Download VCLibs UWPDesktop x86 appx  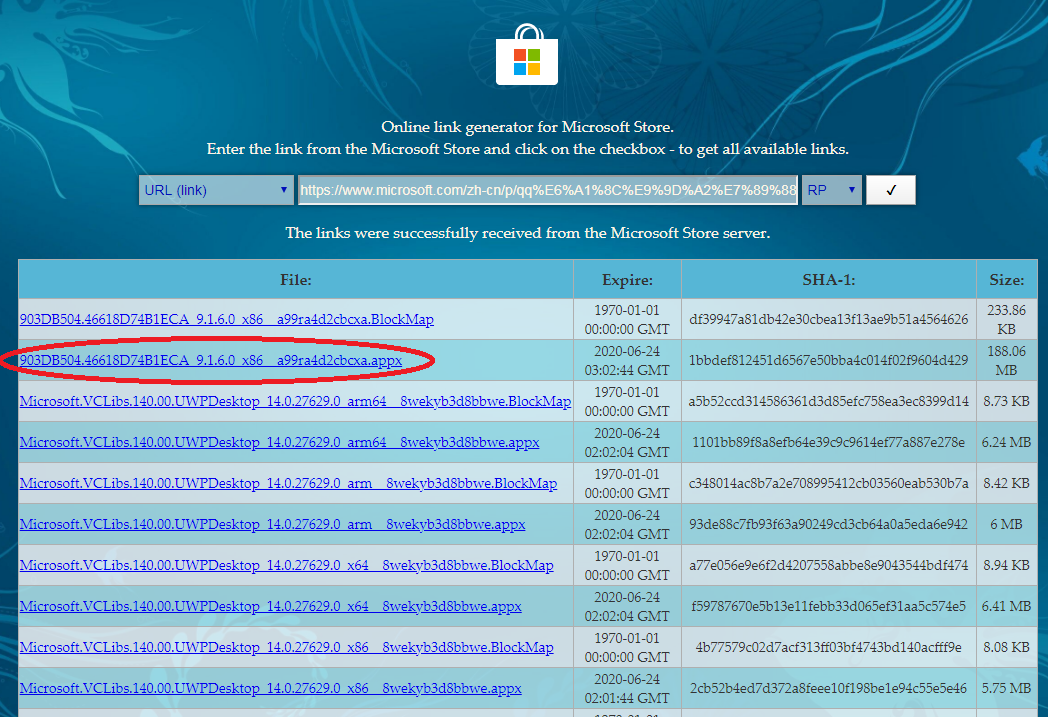pyautogui.click(x=270, y=688)
